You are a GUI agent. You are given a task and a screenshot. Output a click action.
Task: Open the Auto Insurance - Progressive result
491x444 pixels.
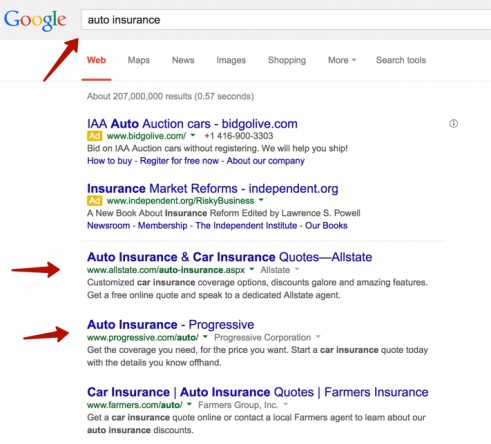[x=170, y=324]
